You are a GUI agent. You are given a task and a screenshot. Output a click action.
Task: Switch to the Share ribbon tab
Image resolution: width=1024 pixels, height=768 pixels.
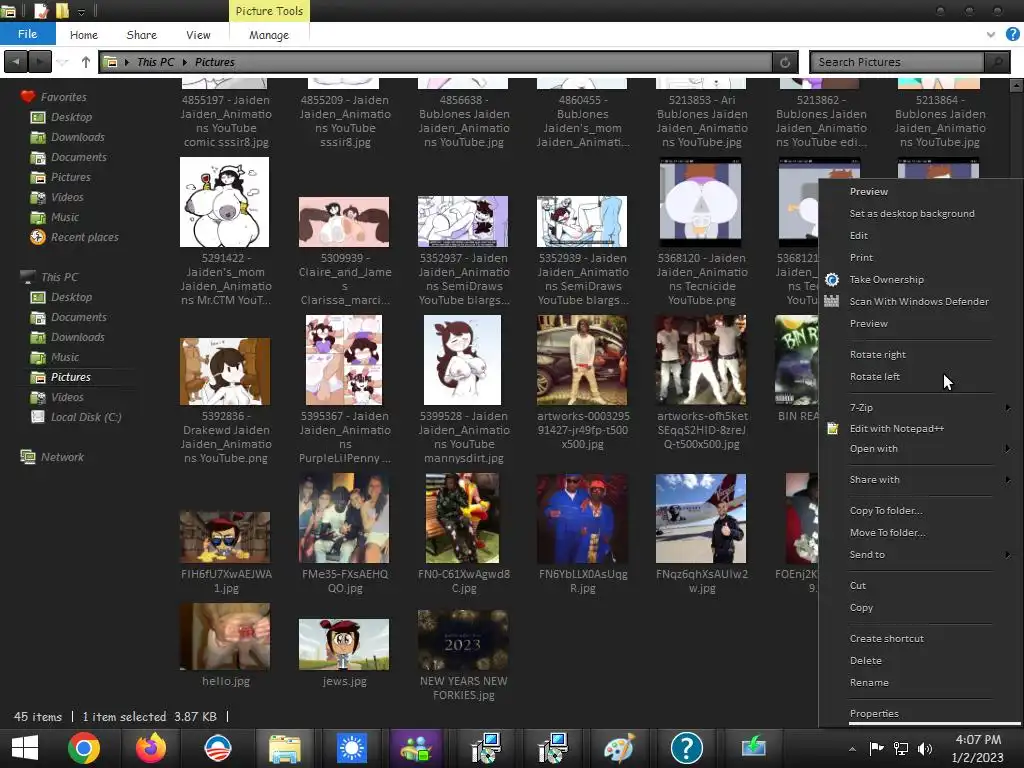coord(142,35)
